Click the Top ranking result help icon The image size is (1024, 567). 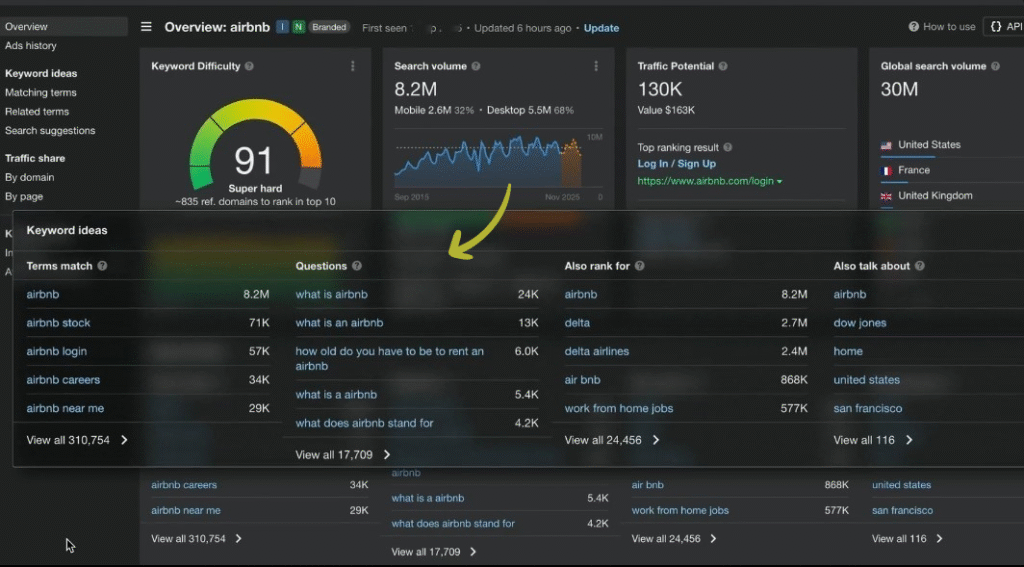[x=728, y=148]
